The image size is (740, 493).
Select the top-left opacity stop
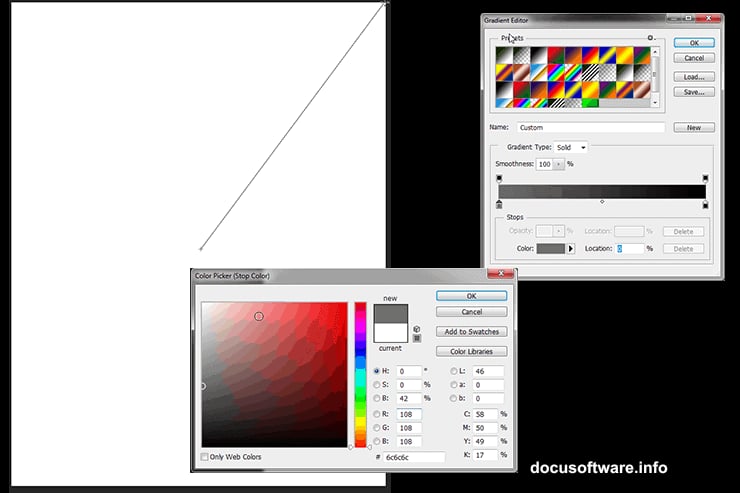[499, 178]
